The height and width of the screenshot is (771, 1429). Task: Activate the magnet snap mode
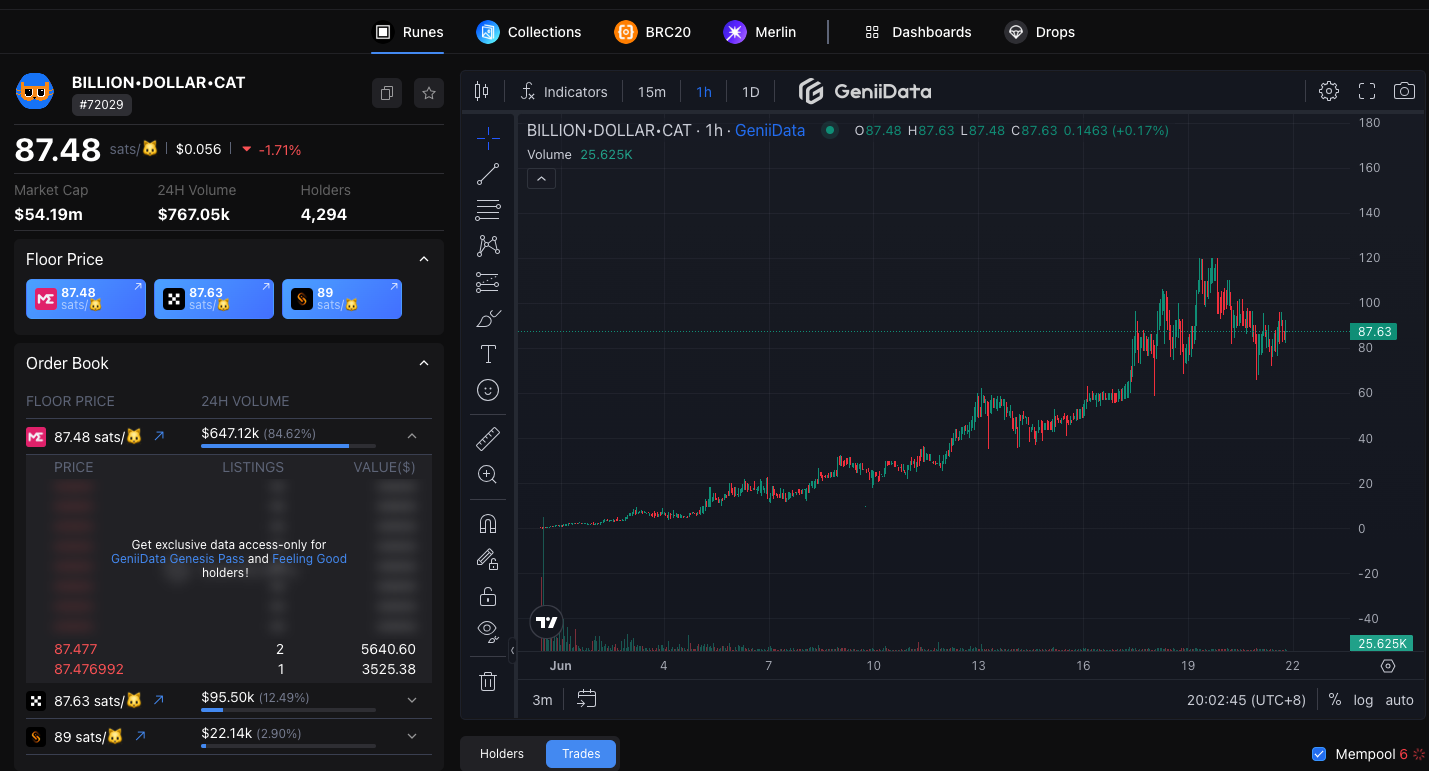(x=488, y=523)
